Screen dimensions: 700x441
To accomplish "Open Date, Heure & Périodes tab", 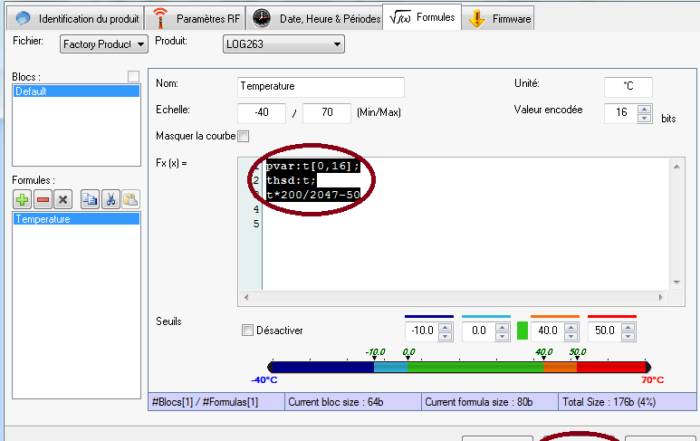I will pos(315,19).
